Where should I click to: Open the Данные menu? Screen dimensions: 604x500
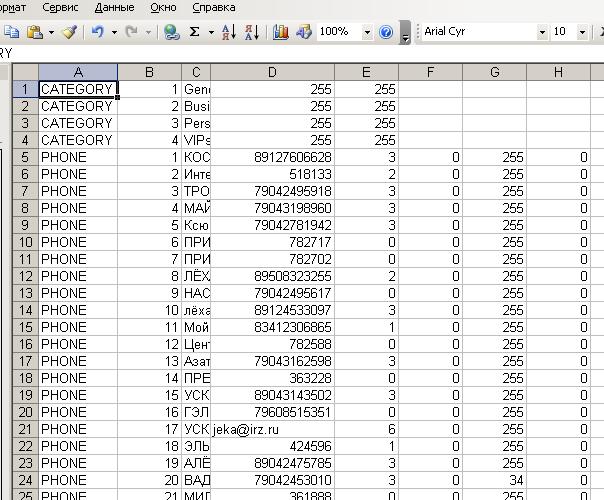(114, 7)
